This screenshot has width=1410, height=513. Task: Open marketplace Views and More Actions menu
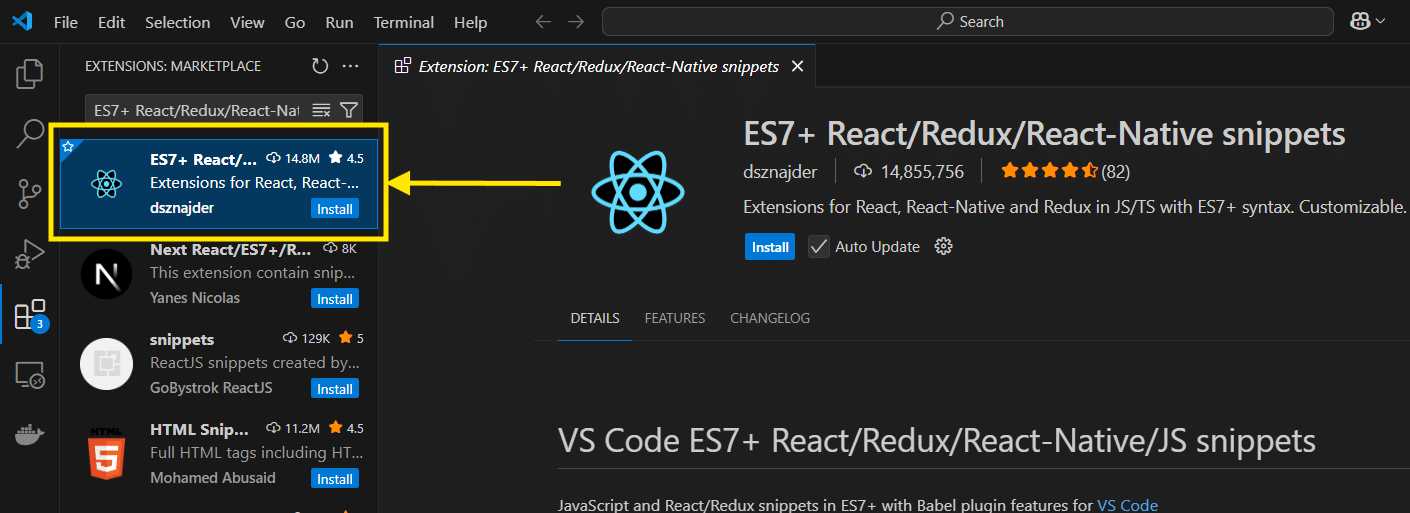click(x=350, y=66)
